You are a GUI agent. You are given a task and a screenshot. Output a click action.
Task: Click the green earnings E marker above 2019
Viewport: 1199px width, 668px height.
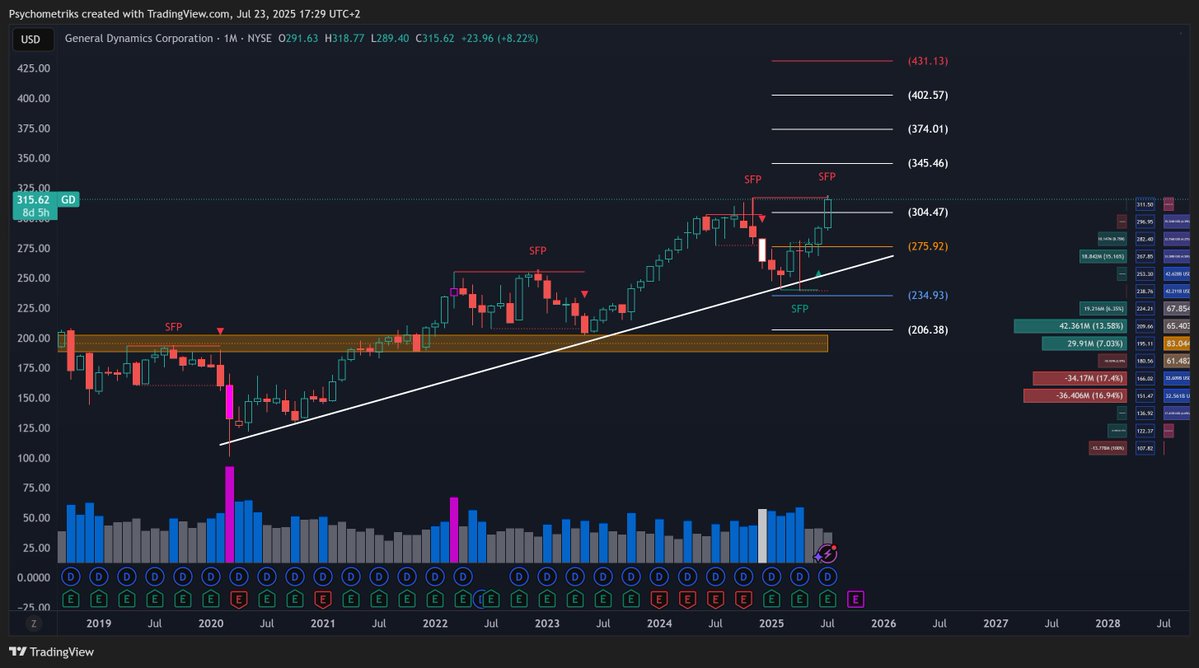(99, 599)
